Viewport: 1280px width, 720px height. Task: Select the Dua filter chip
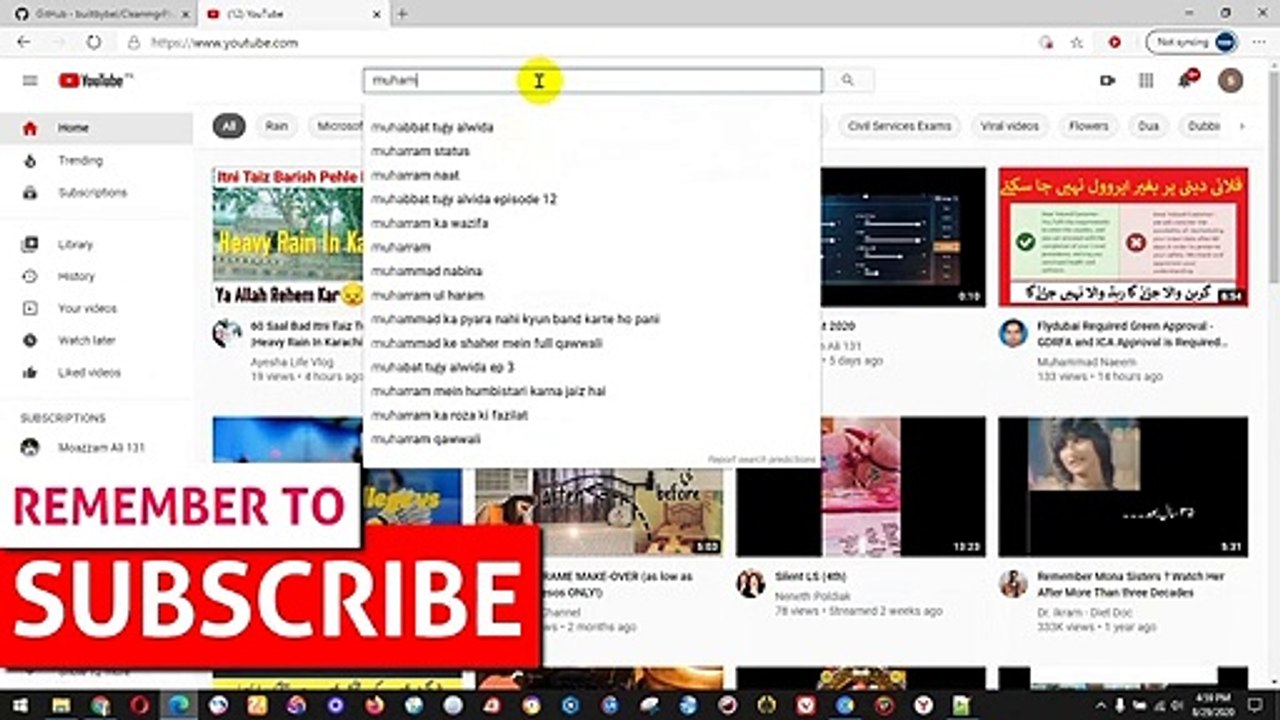coord(1148,126)
